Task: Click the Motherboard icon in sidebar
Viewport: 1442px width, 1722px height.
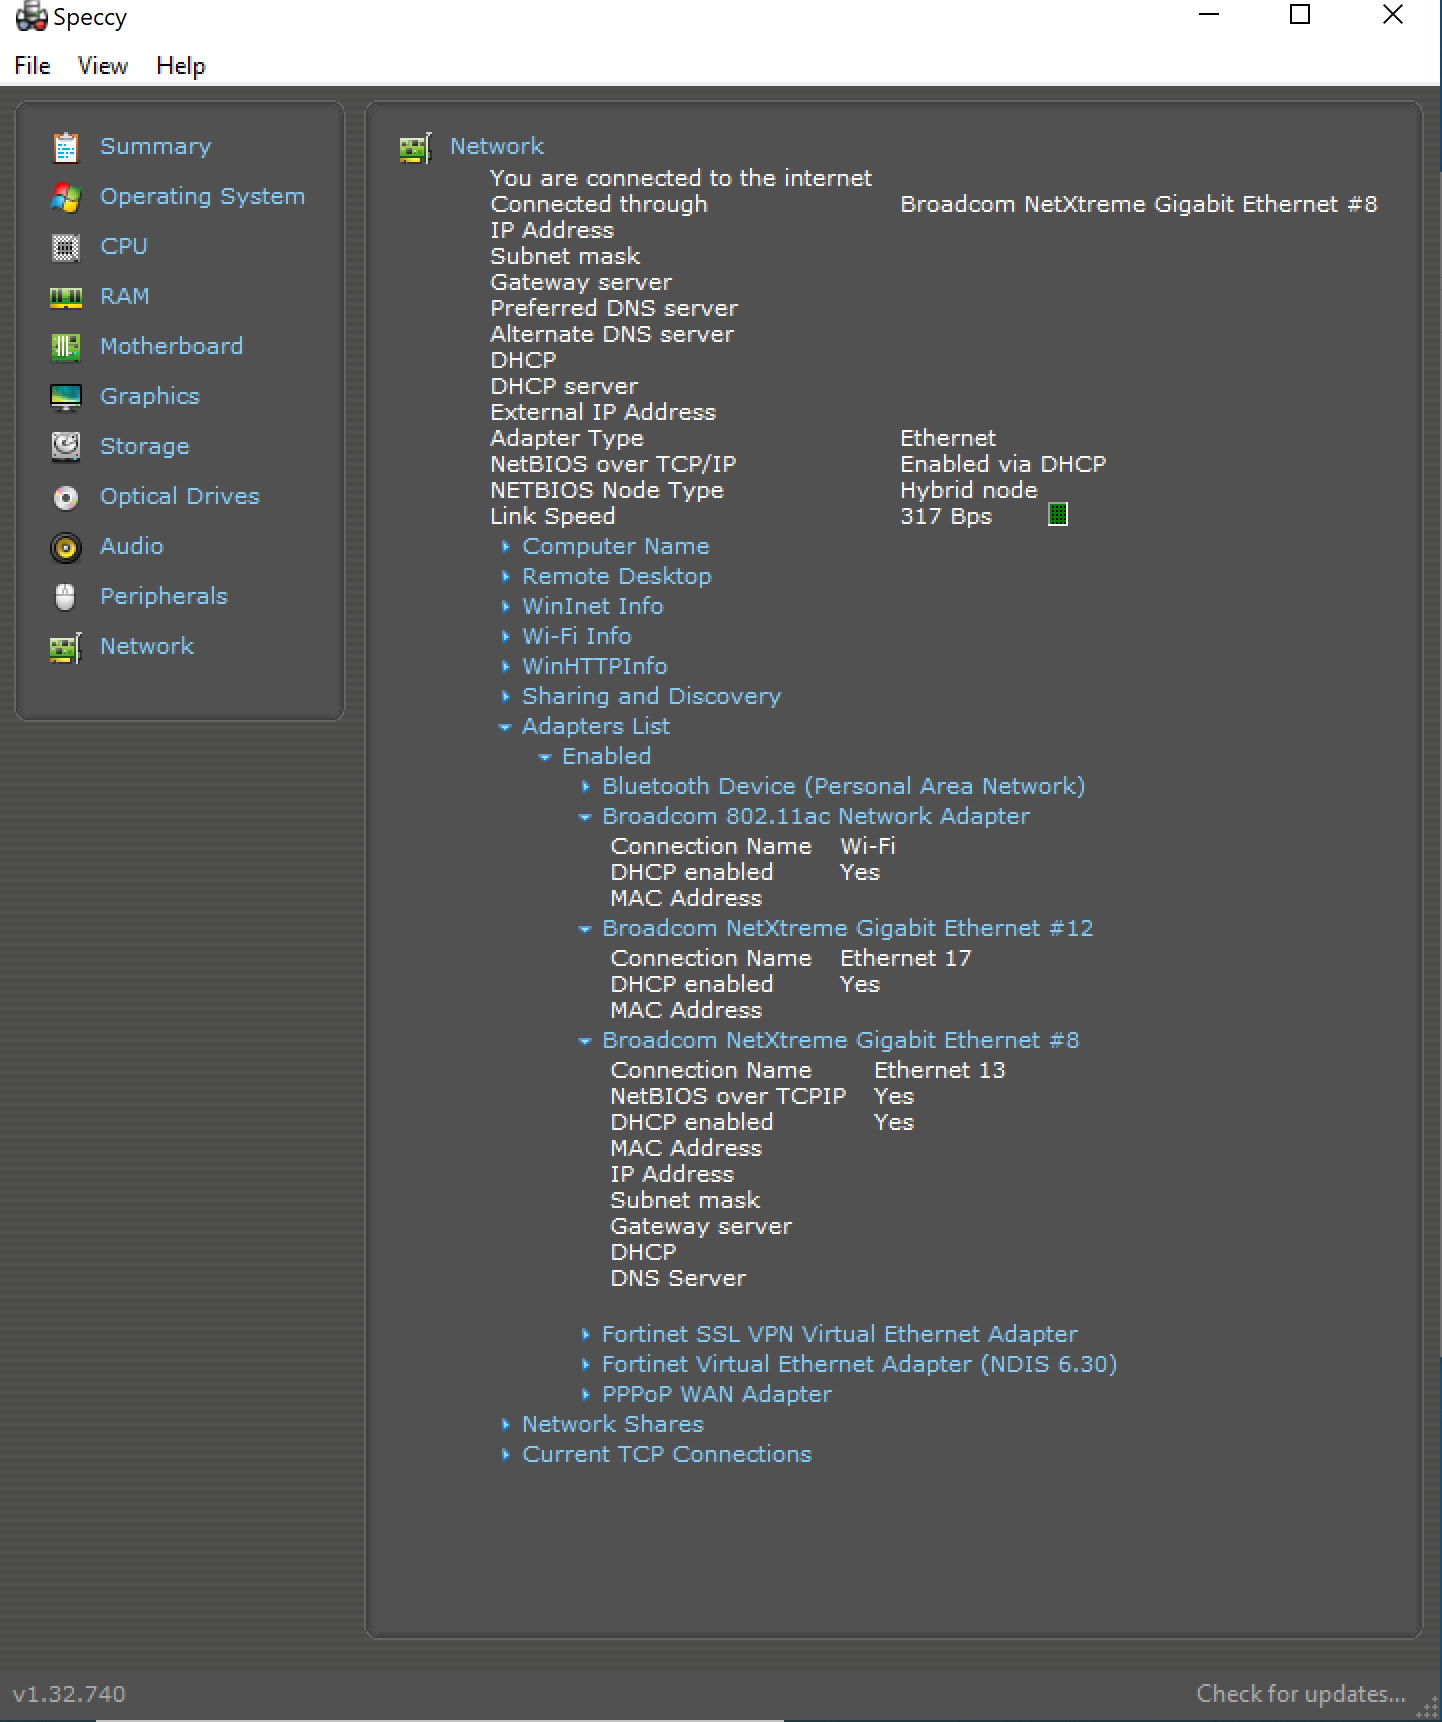Action: tap(65, 347)
